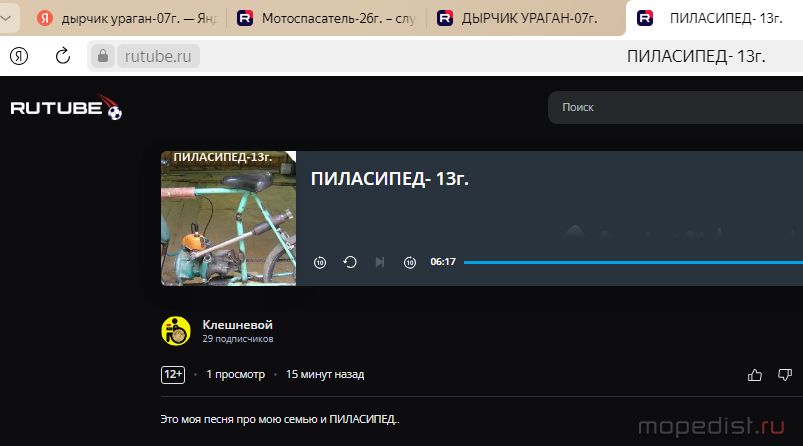Rewind 10 seconds in the player
The height and width of the screenshot is (446, 803).
coord(320,262)
